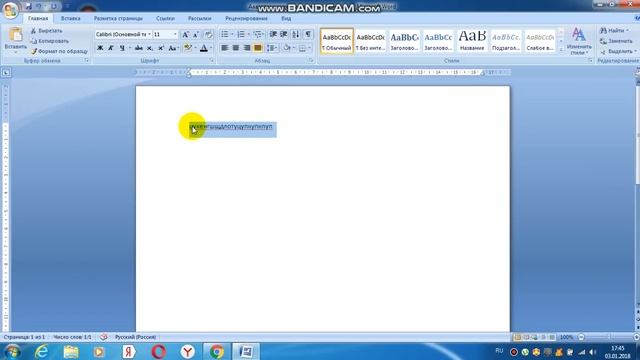Image resolution: width=640 pixels, height=360 pixels.
Task: Toggle superscript formatting
Action: pyautogui.click(x=161, y=48)
